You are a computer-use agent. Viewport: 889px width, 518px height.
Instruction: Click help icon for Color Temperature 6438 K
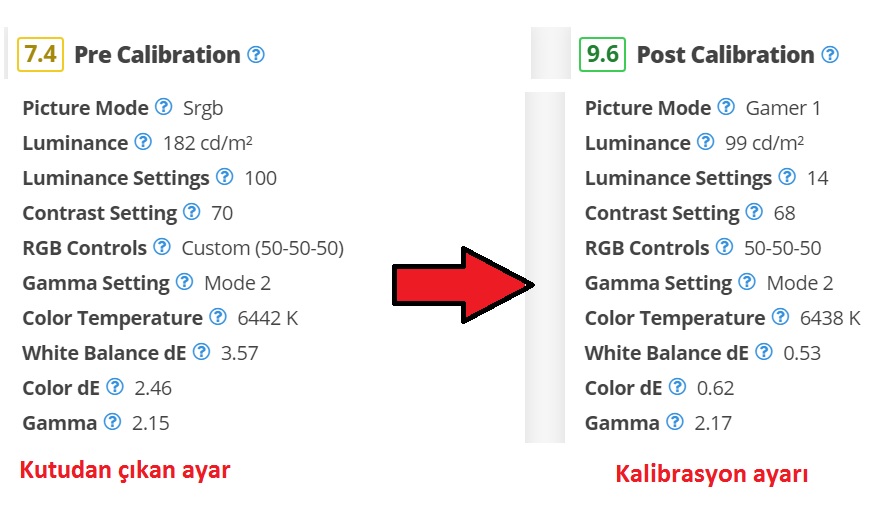click(781, 316)
